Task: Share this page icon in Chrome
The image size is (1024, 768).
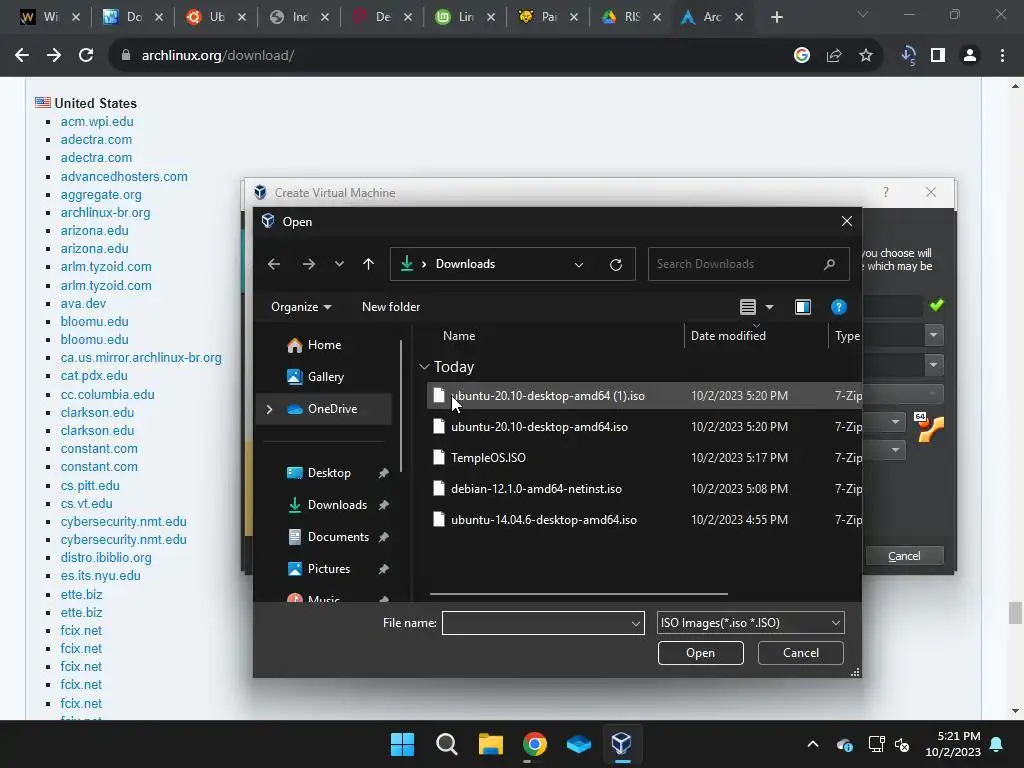Action: (834, 56)
